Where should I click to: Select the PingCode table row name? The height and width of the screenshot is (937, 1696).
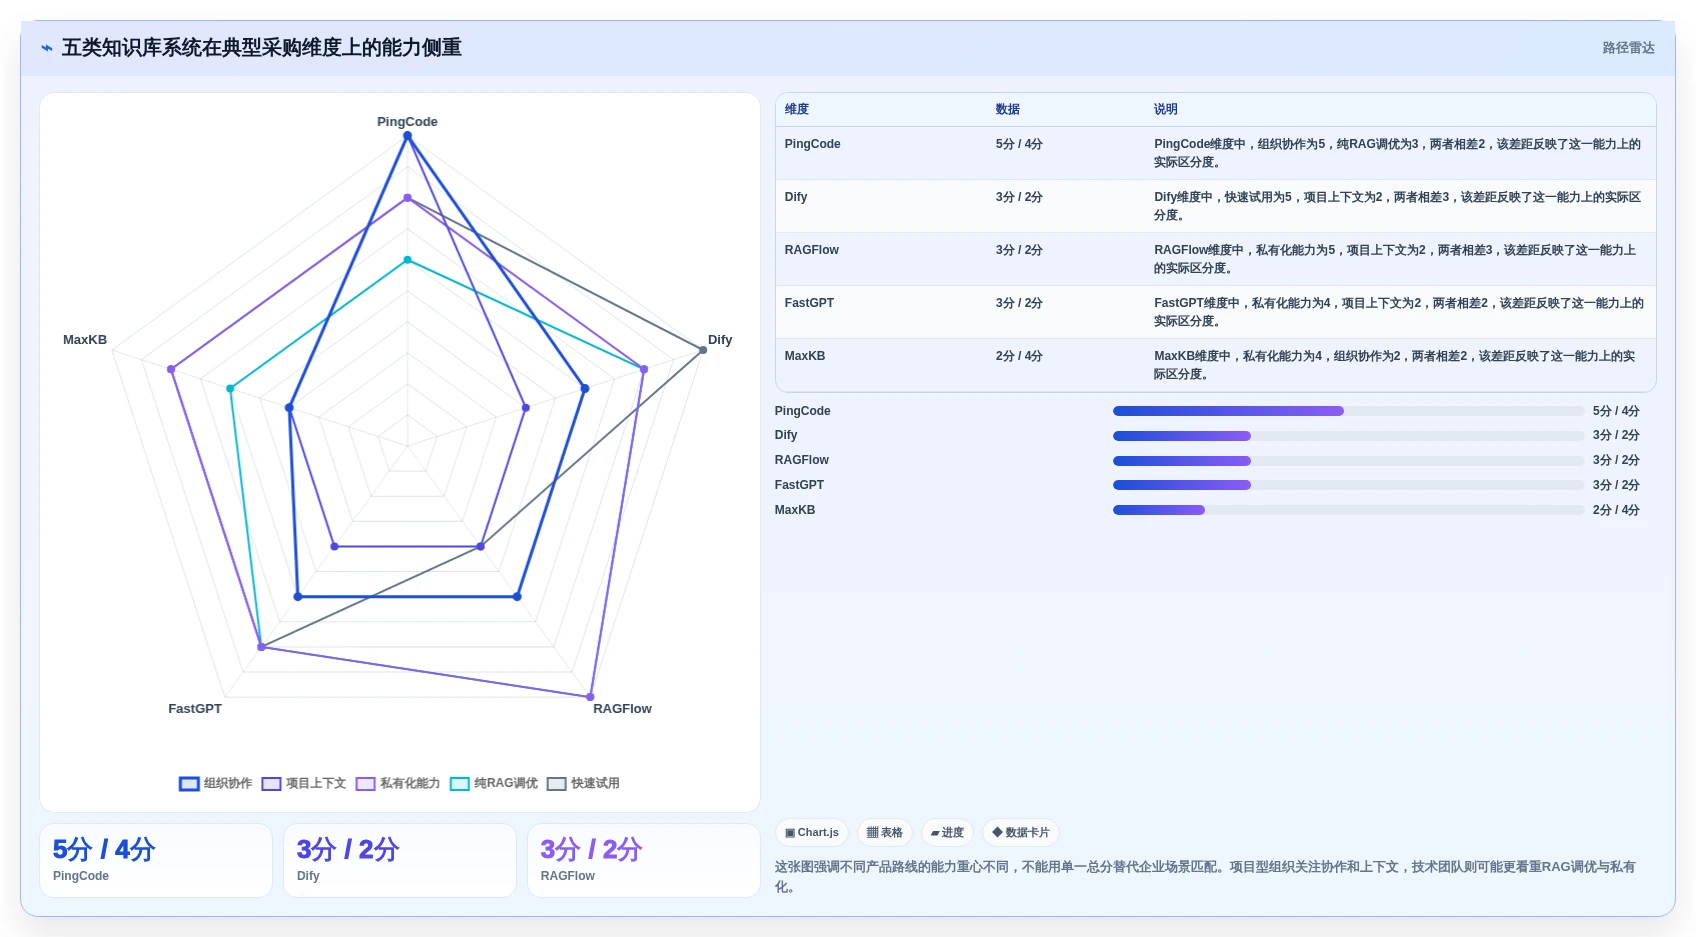812,144
